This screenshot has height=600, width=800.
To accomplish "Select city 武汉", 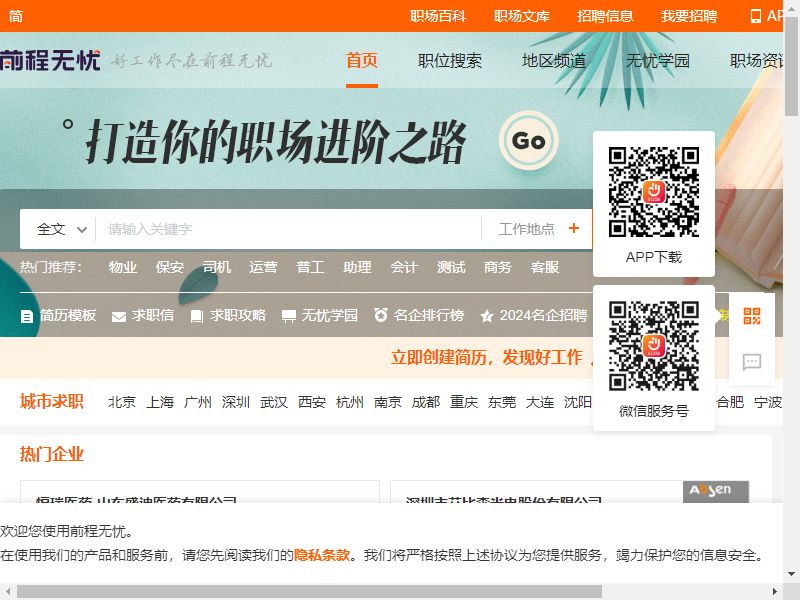I will tap(274, 402).
